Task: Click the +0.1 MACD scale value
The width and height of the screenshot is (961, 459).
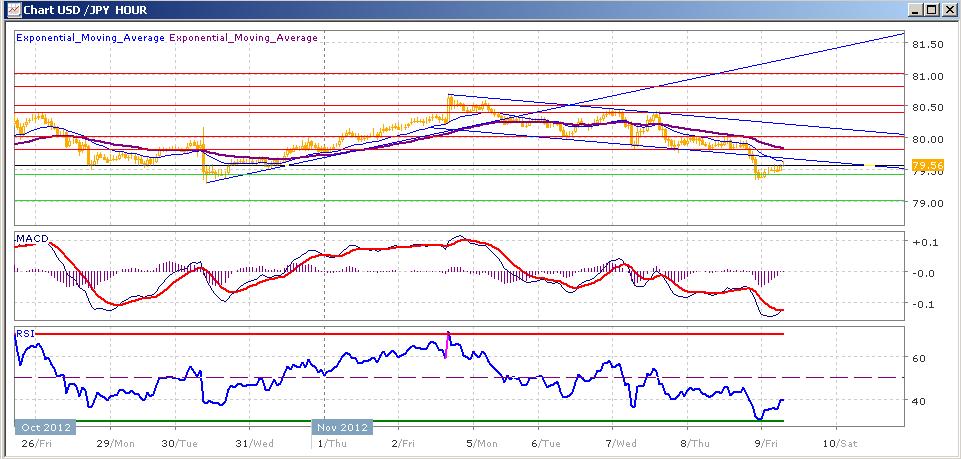Action: 924,242
